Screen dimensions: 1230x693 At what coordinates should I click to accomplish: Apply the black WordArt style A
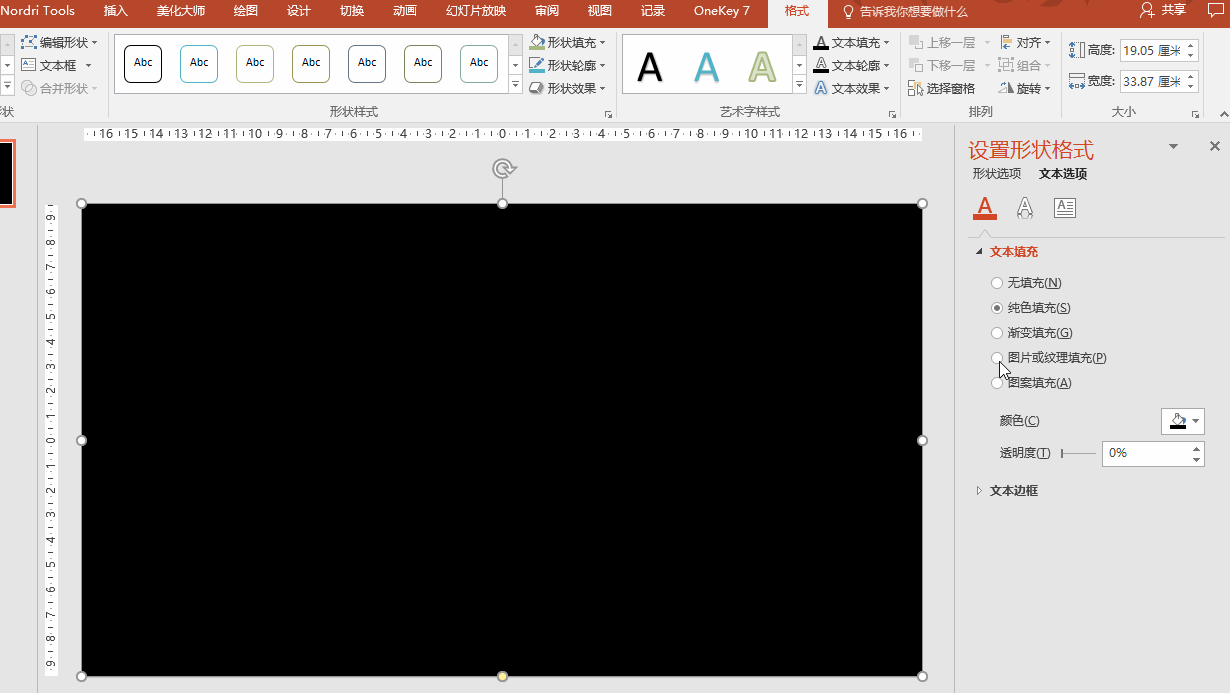650,67
